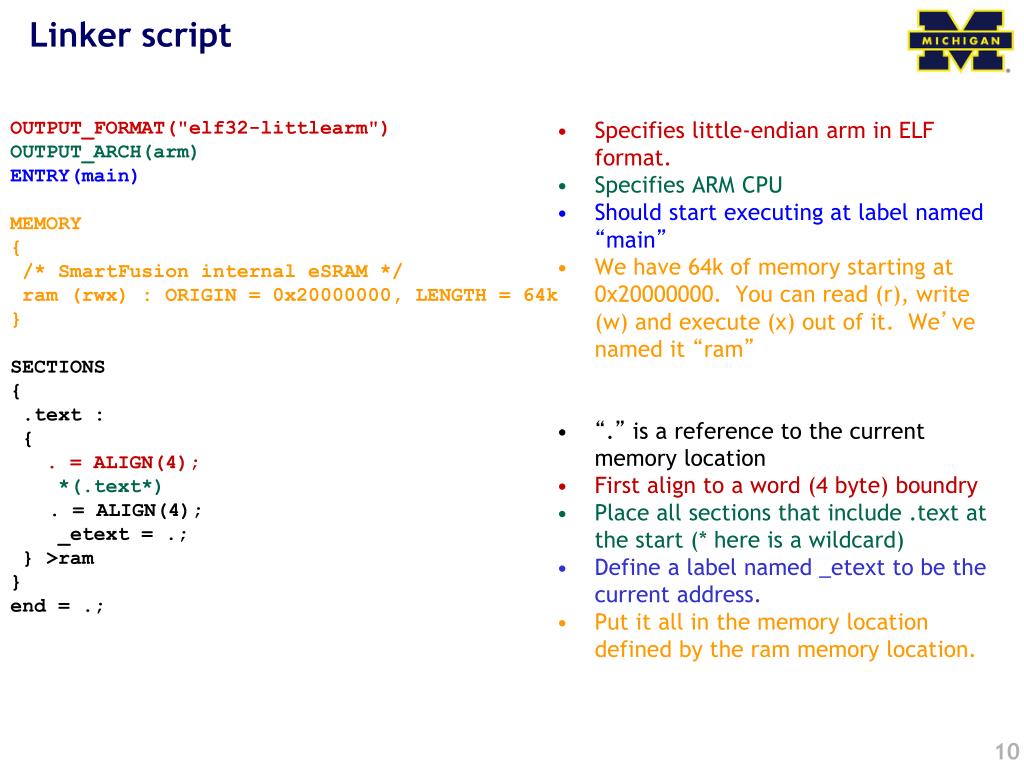Click the Michigan logo
1024x768 pixels.
coord(960,40)
